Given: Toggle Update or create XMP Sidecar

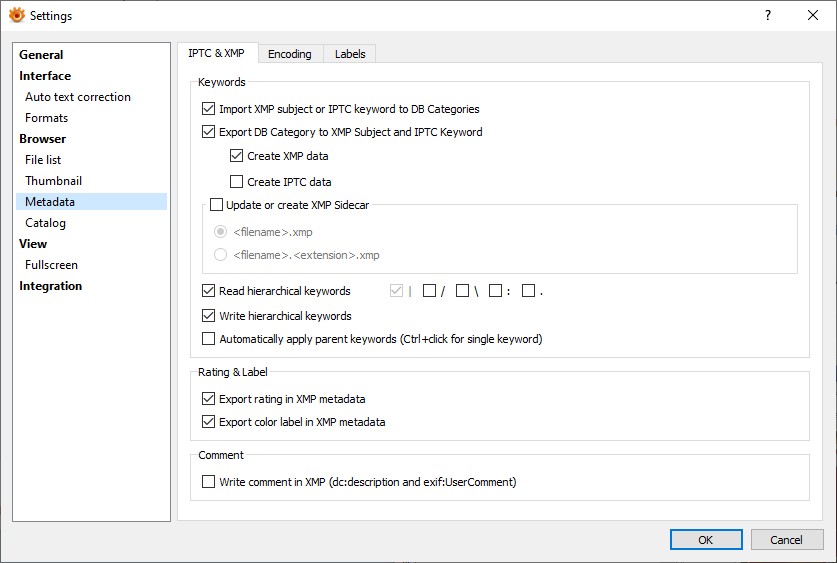Looking at the screenshot, I should click(x=216, y=205).
